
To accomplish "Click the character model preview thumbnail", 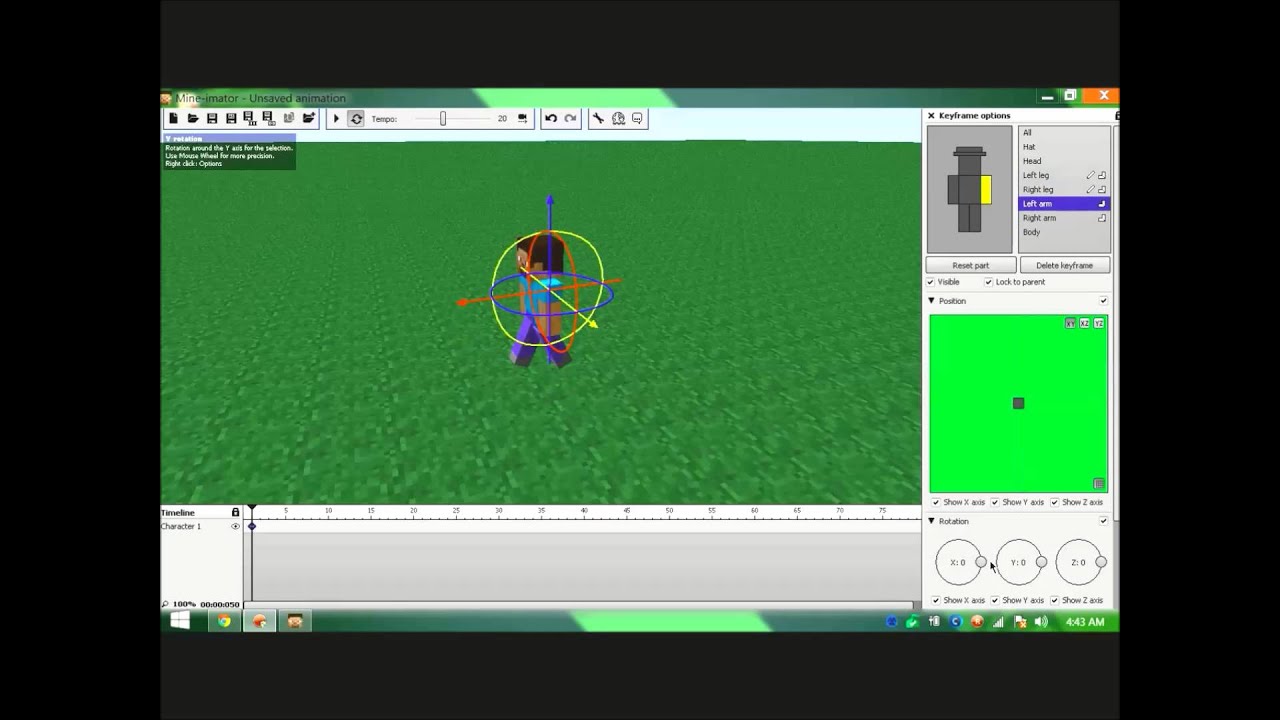I will click(x=969, y=189).
